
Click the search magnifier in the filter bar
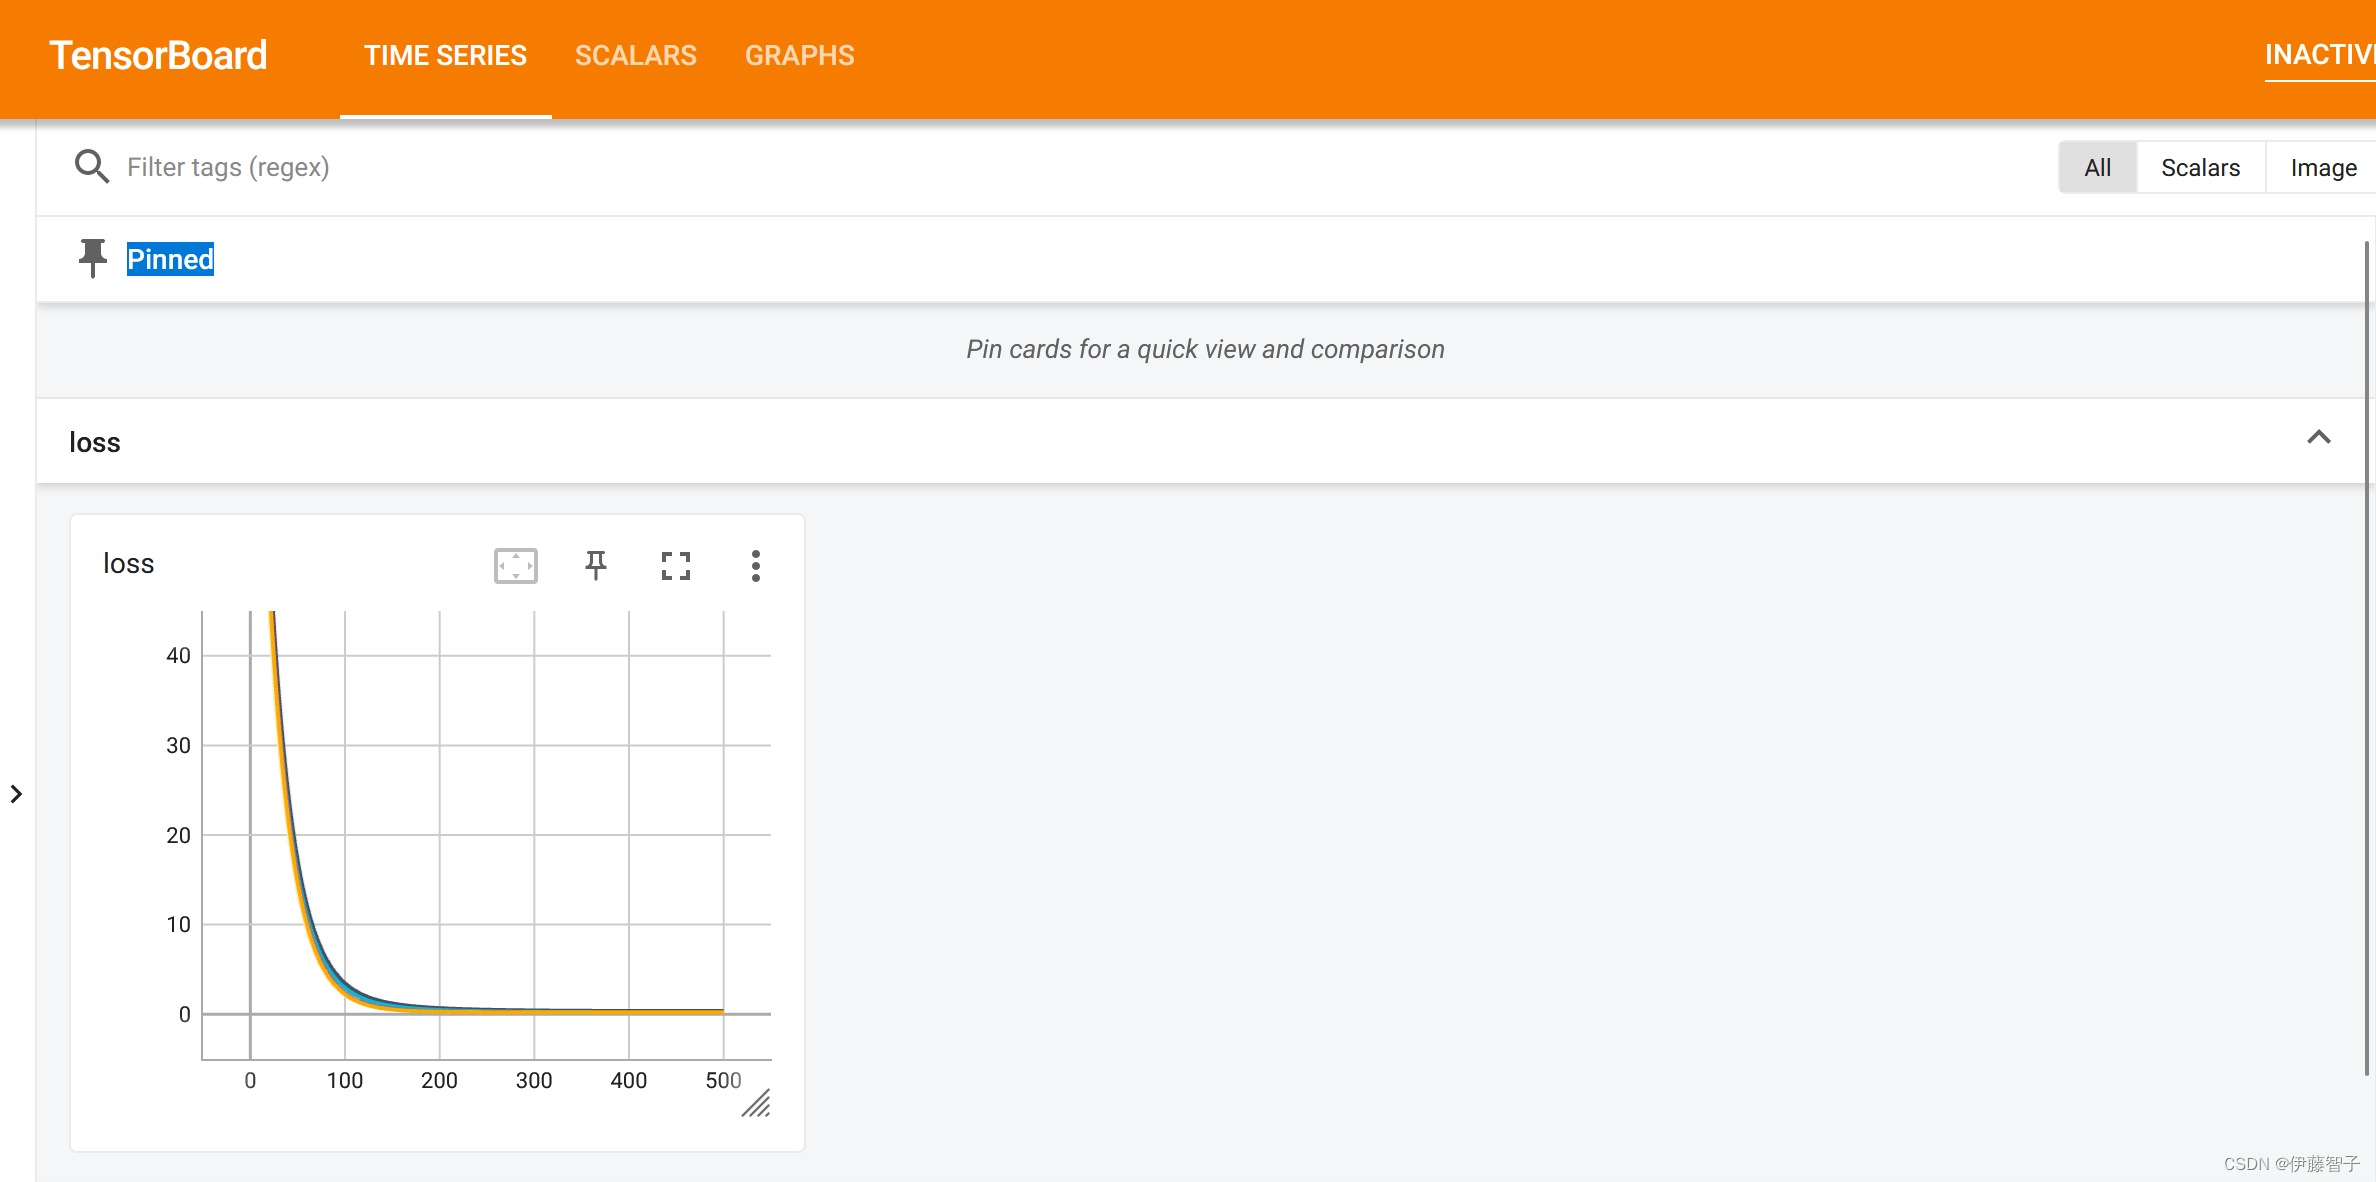tap(91, 166)
